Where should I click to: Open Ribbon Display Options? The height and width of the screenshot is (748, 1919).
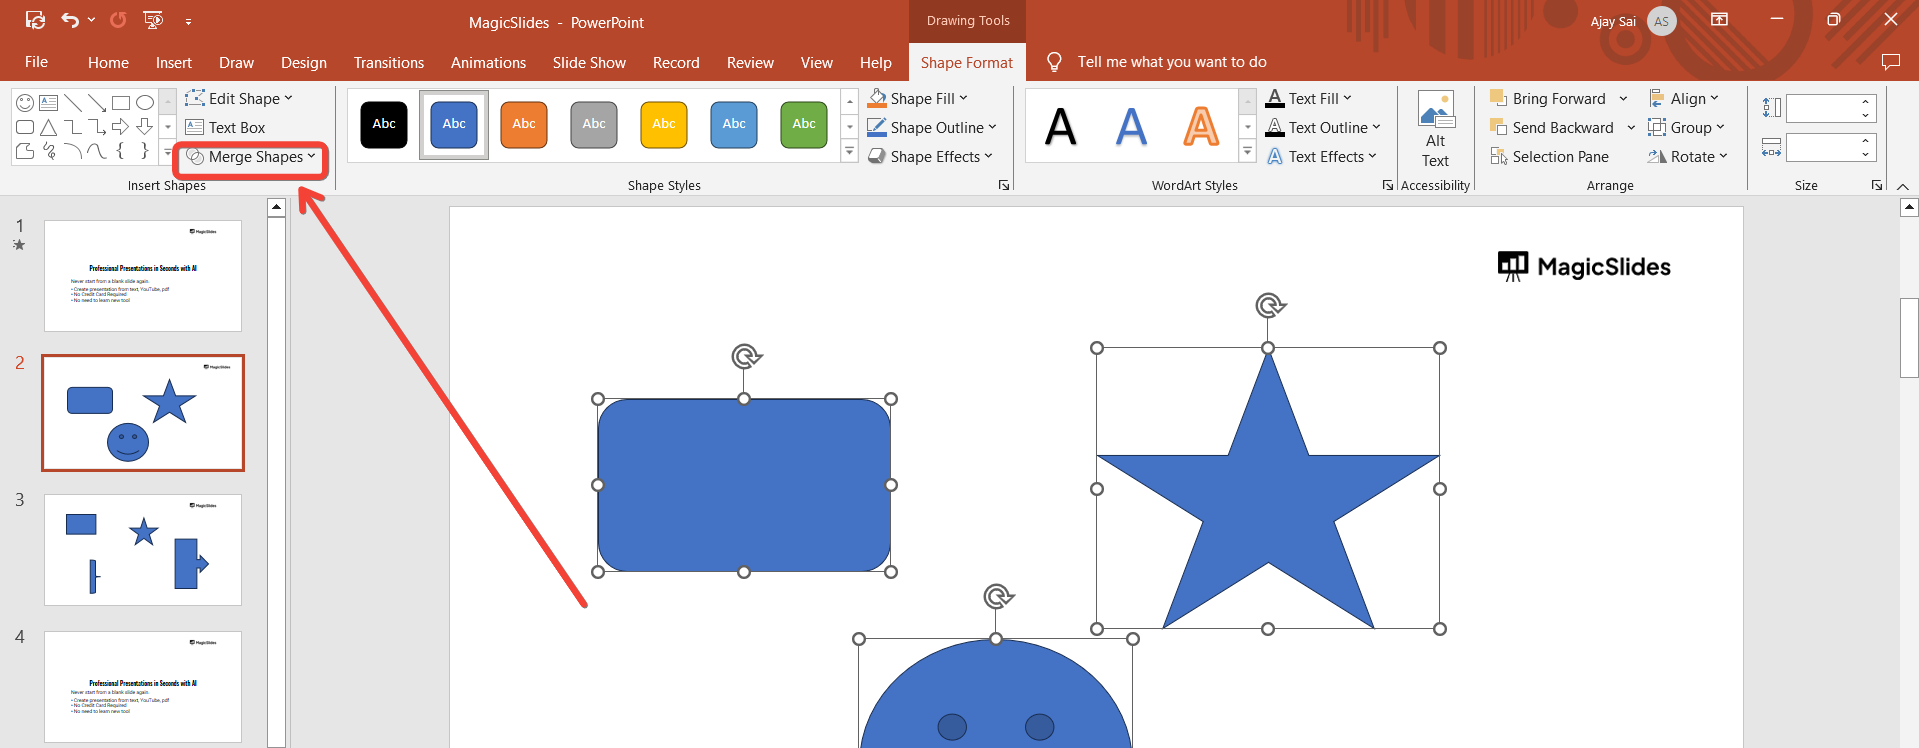coord(1720,19)
